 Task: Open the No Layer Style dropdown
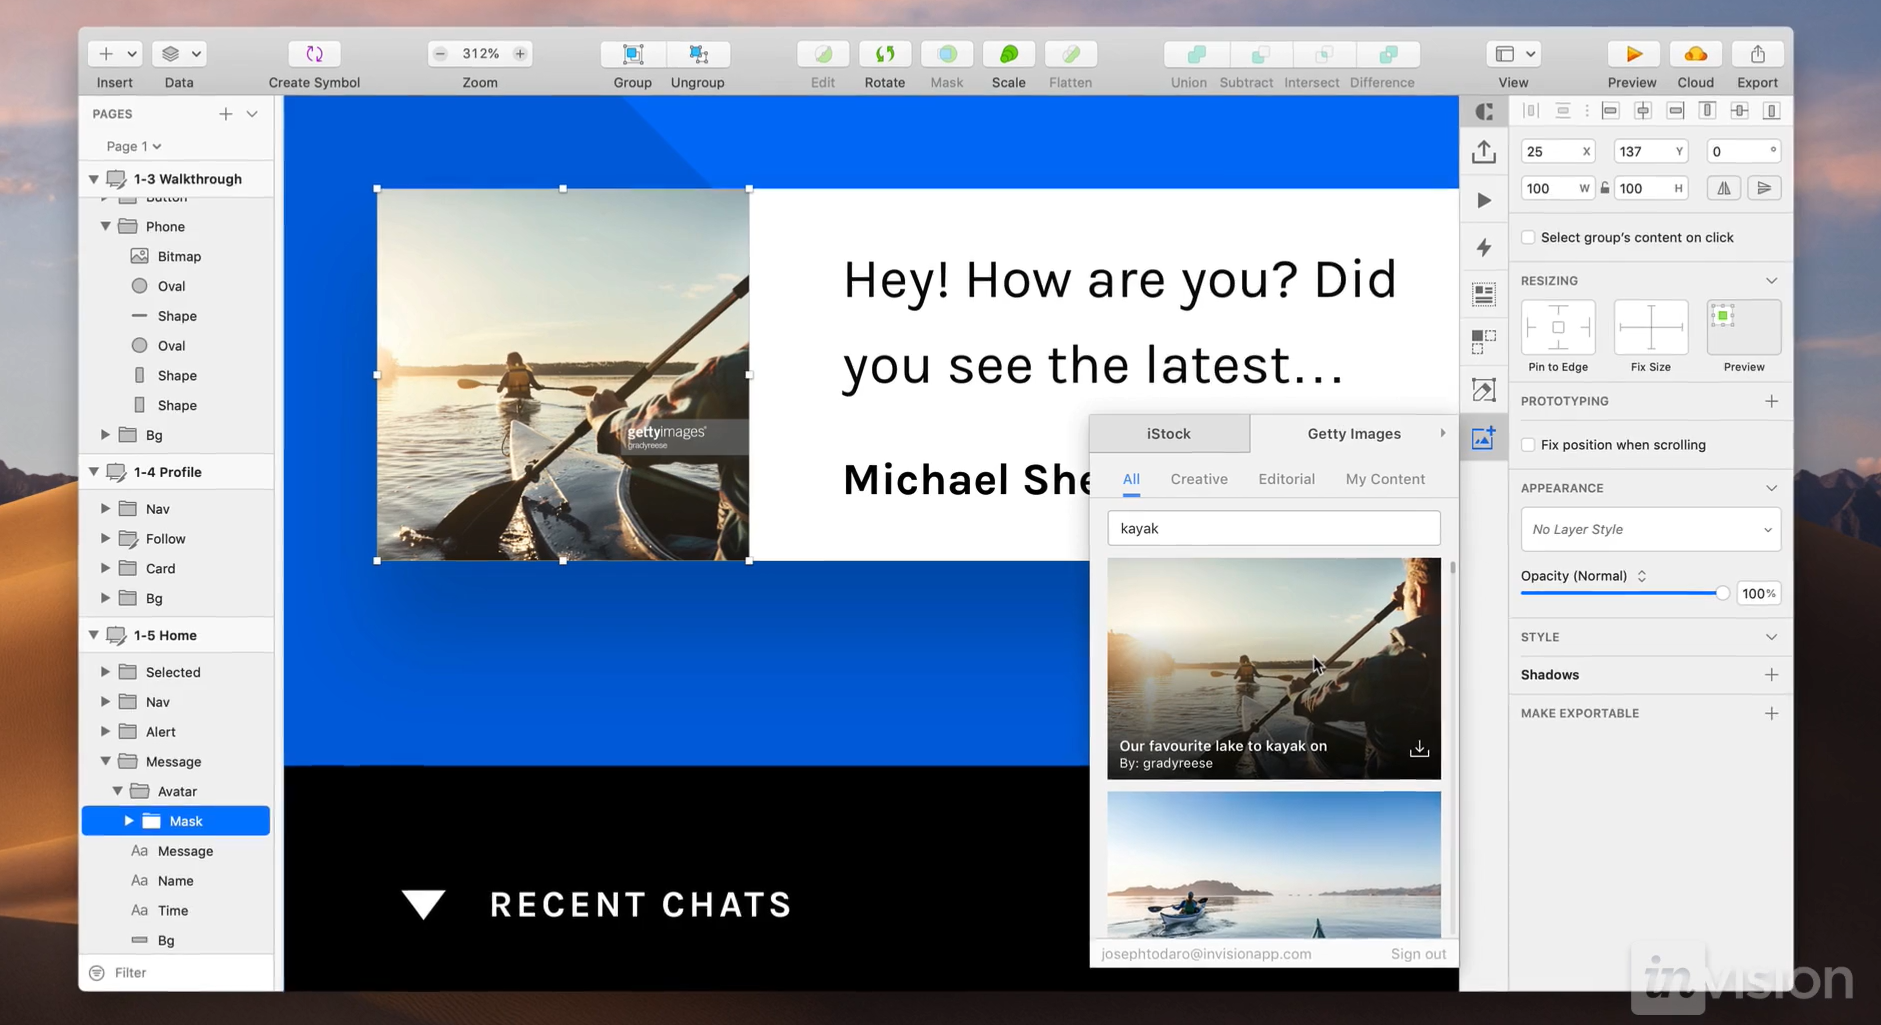1650,529
